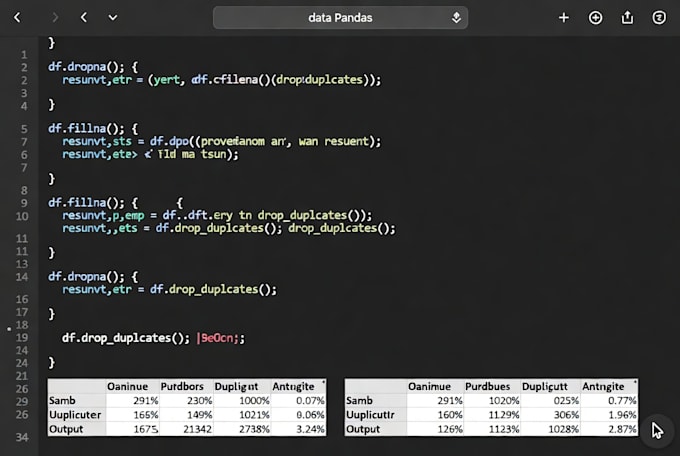Expand the down chevron menu in toolbar
The image size is (680, 456).
(x=113, y=18)
